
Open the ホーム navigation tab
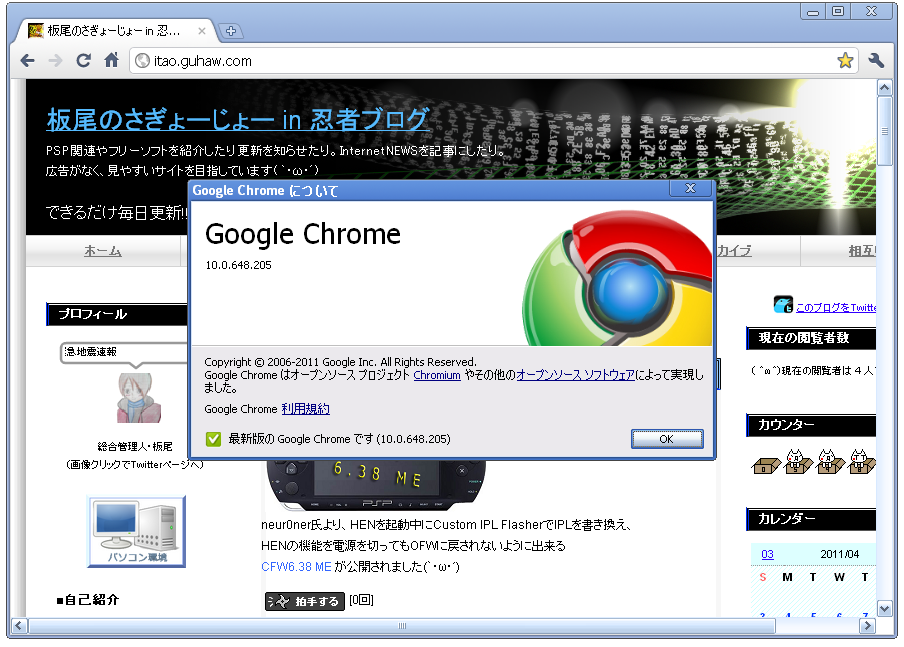103,251
